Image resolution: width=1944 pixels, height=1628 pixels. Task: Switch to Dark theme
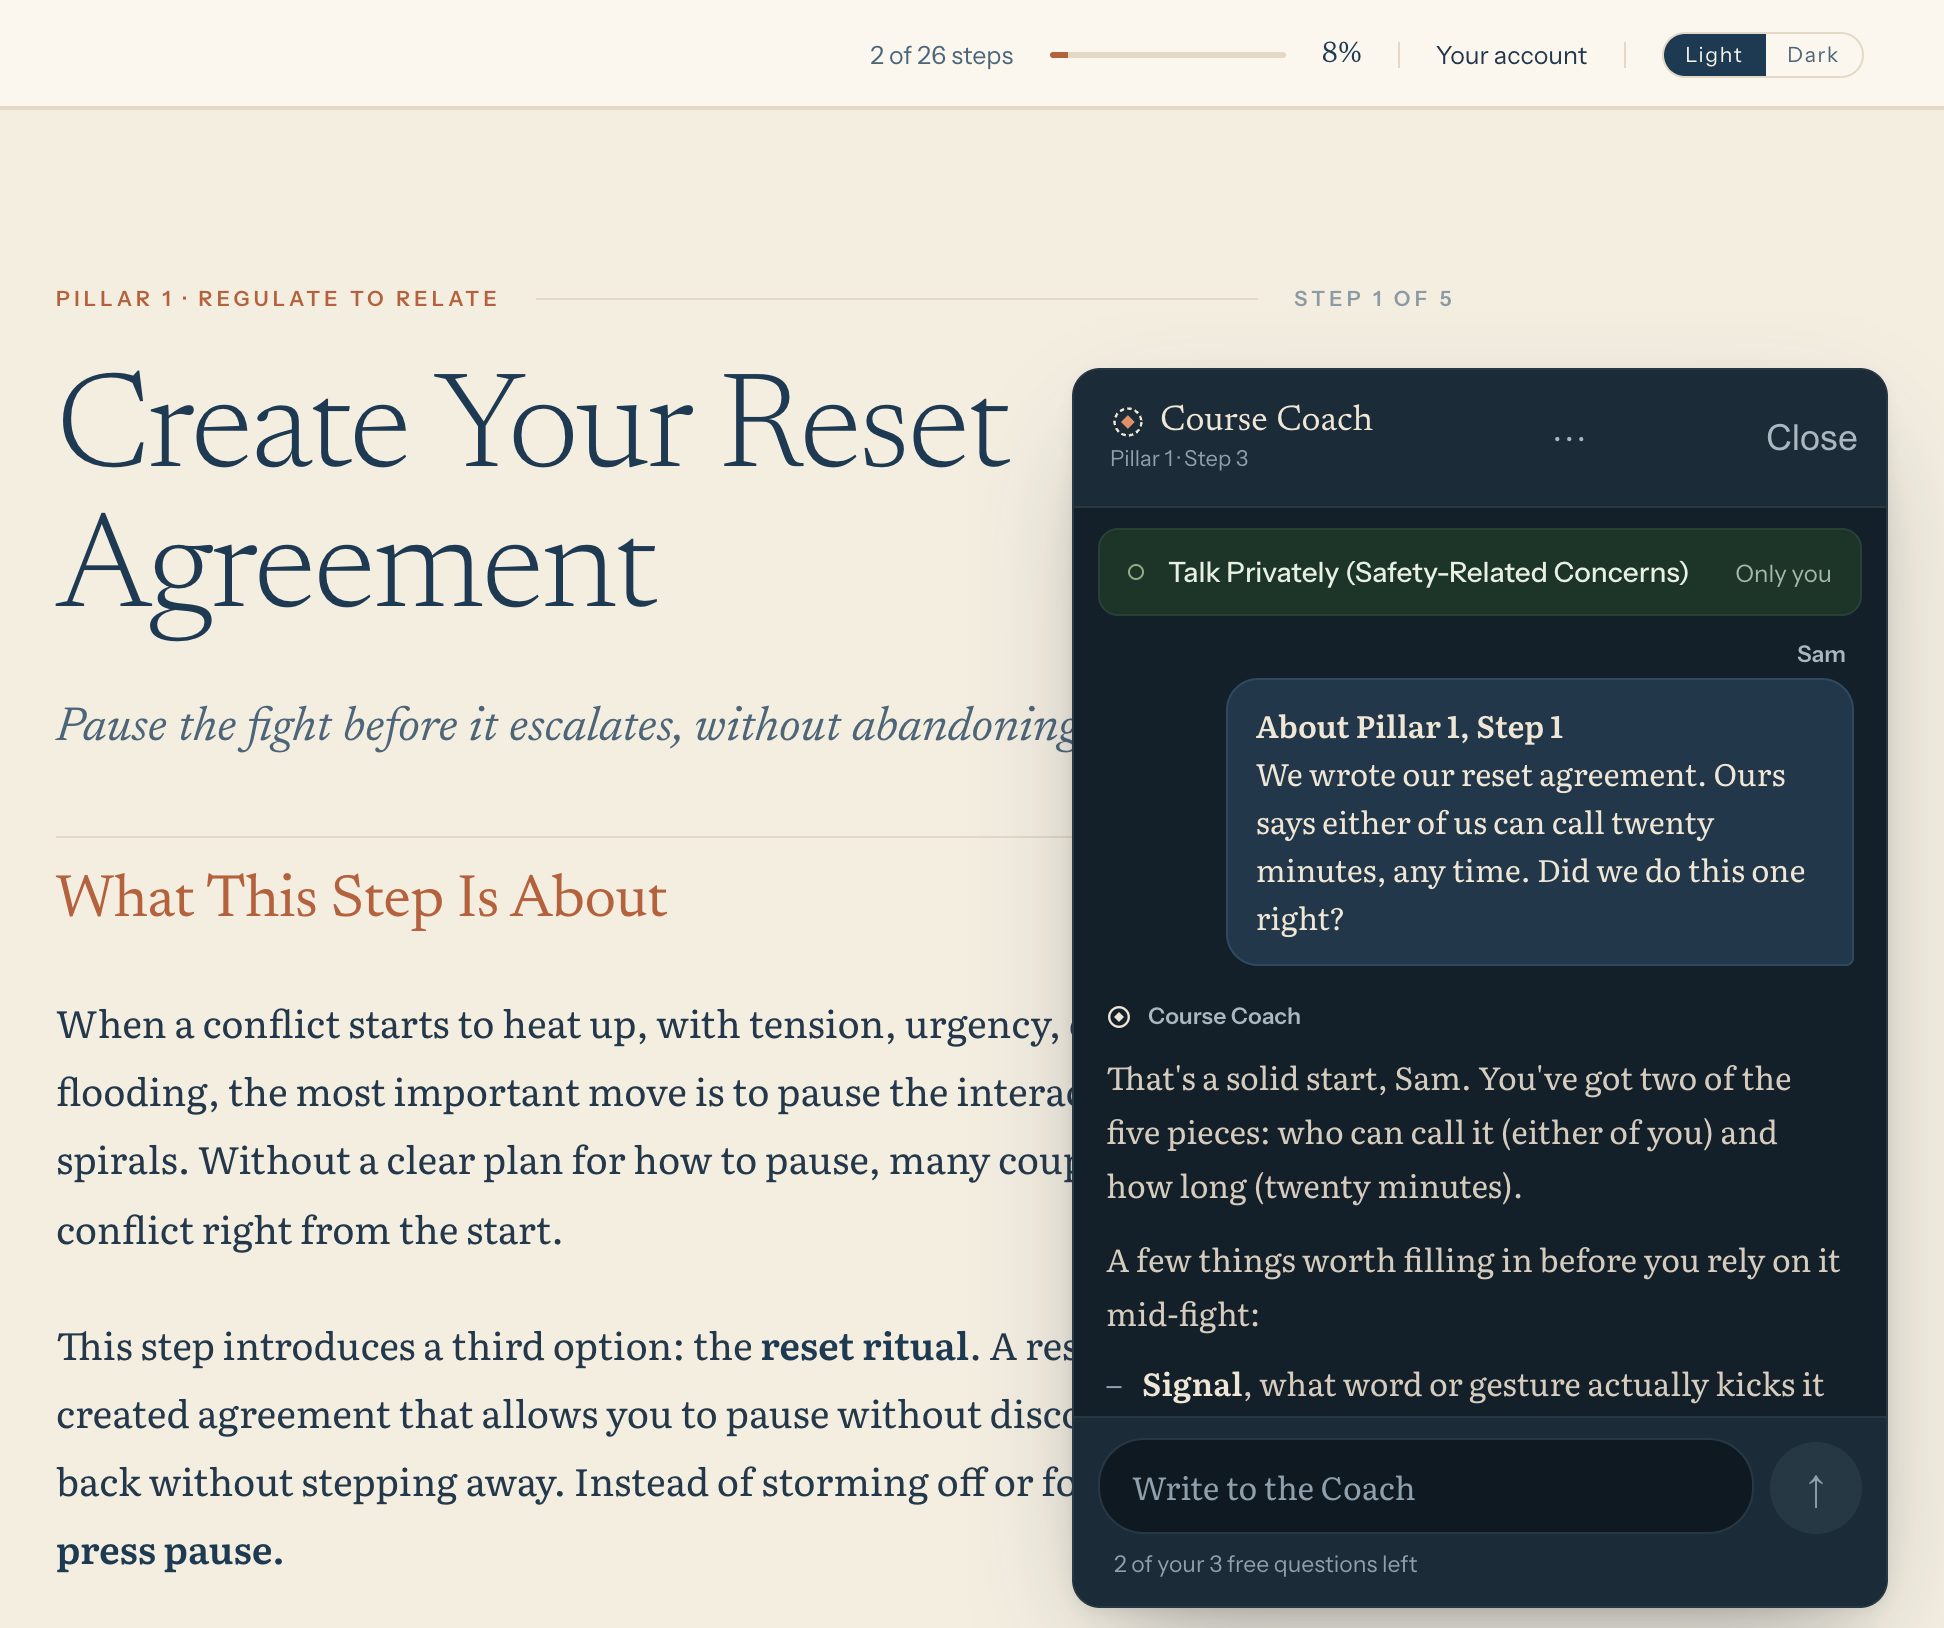(x=1812, y=55)
